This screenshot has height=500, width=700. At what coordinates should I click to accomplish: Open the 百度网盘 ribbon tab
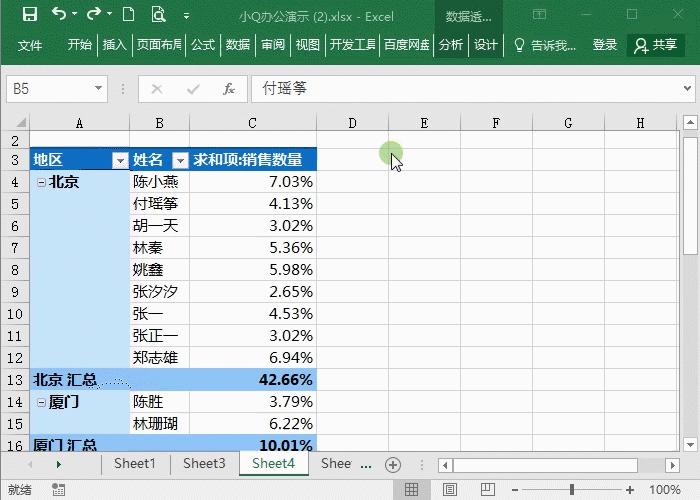pos(406,45)
